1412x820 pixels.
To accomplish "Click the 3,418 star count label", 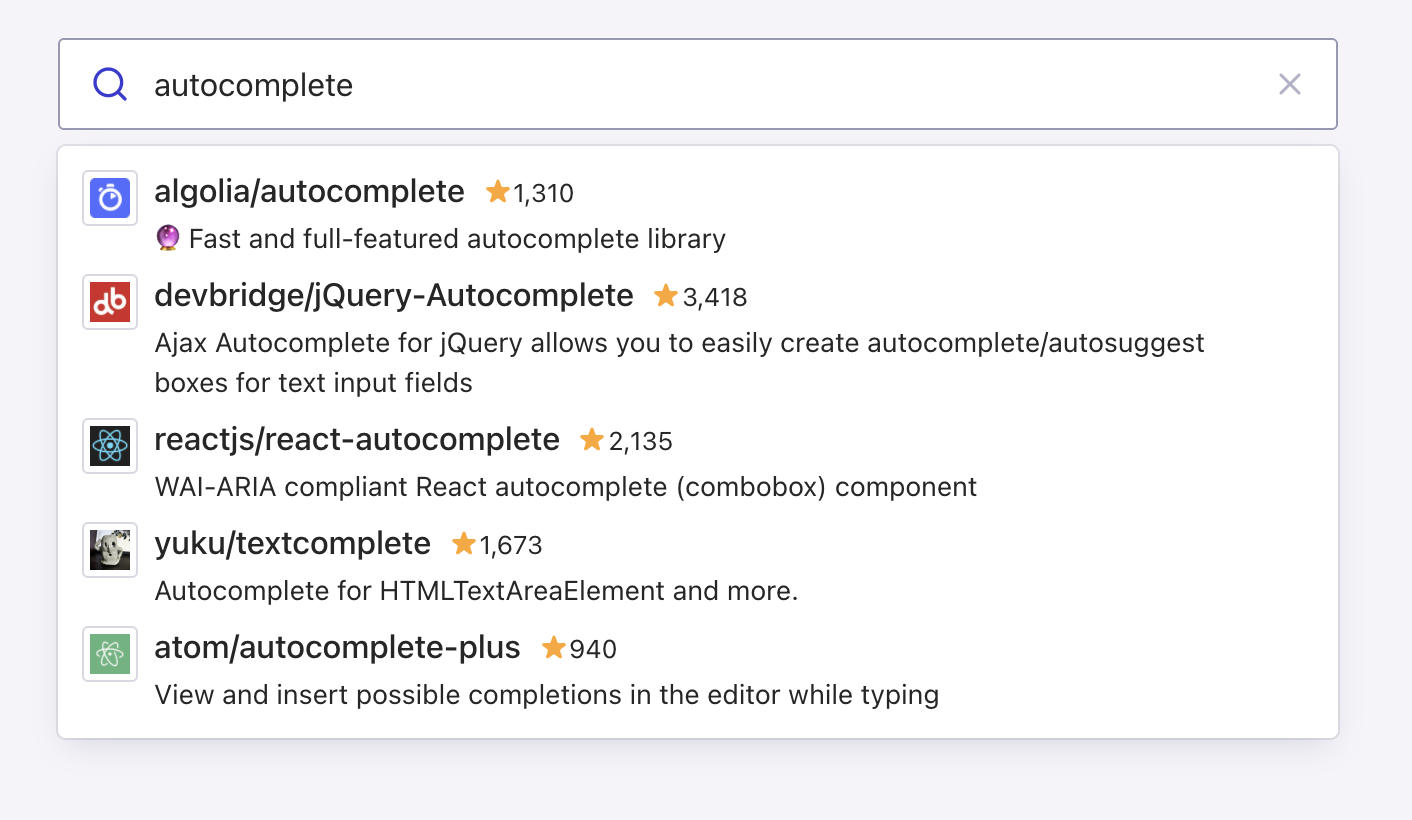I will 712,296.
